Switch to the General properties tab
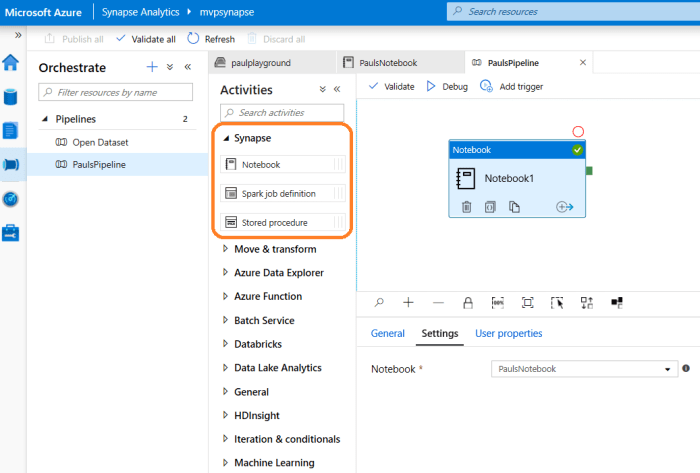The image size is (700, 473). pyautogui.click(x=387, y=333)
